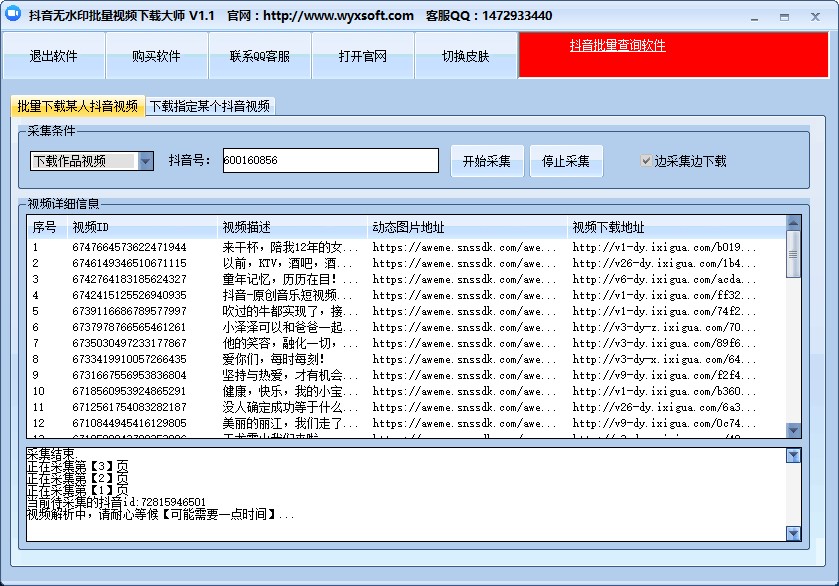Open the official site with 打开官网
Screen dimensions: 839x586
coord(362,56)
